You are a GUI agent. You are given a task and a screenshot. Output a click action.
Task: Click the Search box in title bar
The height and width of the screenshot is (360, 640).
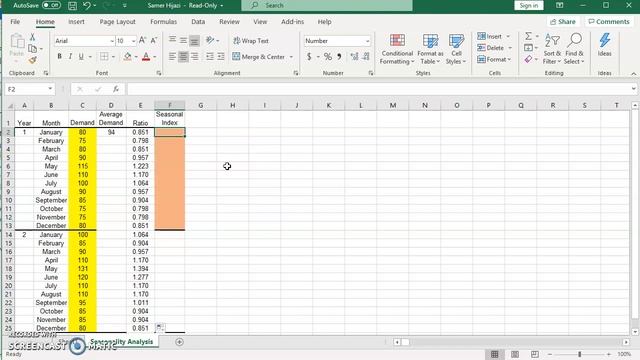[x=327, y=5]
